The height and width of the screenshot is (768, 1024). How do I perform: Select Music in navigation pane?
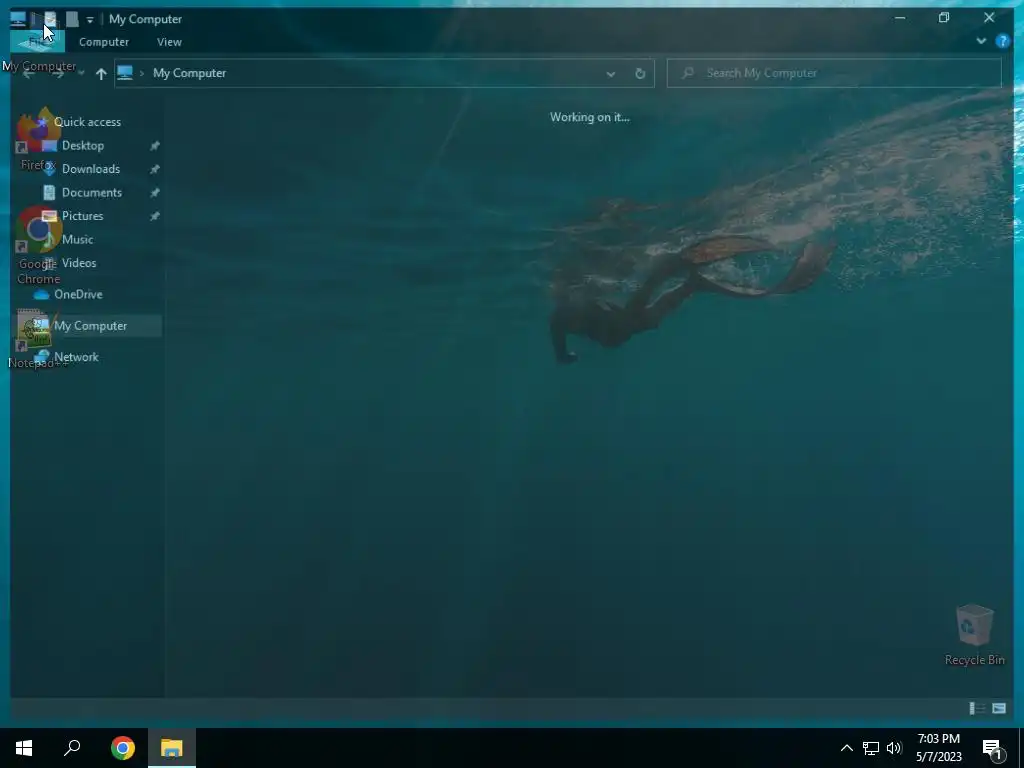tap(77, 240)
